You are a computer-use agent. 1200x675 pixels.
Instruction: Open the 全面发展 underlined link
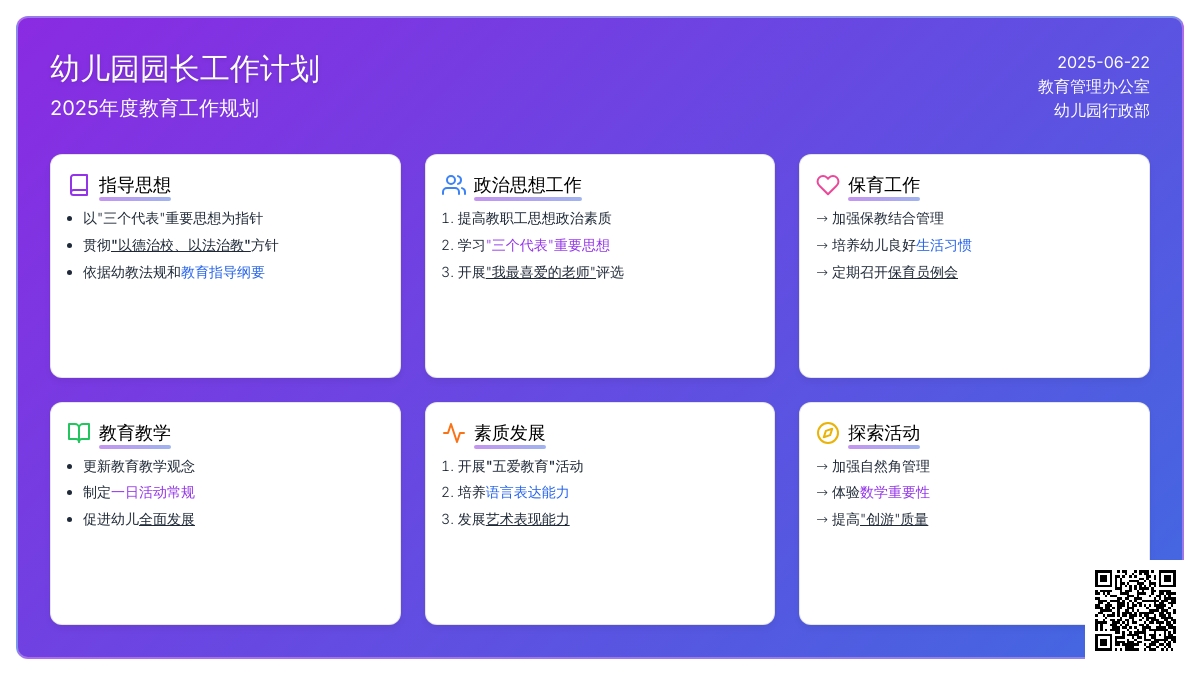pos(167,519)
